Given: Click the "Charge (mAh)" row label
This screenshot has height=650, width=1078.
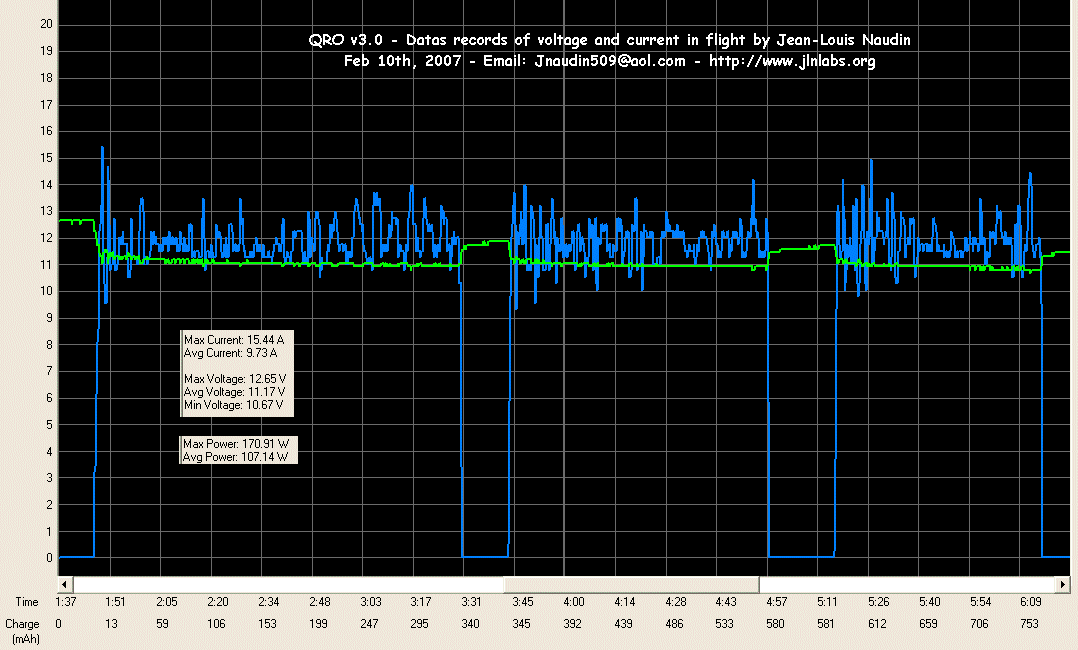Looking at the screenshot, I should point(23,631).
